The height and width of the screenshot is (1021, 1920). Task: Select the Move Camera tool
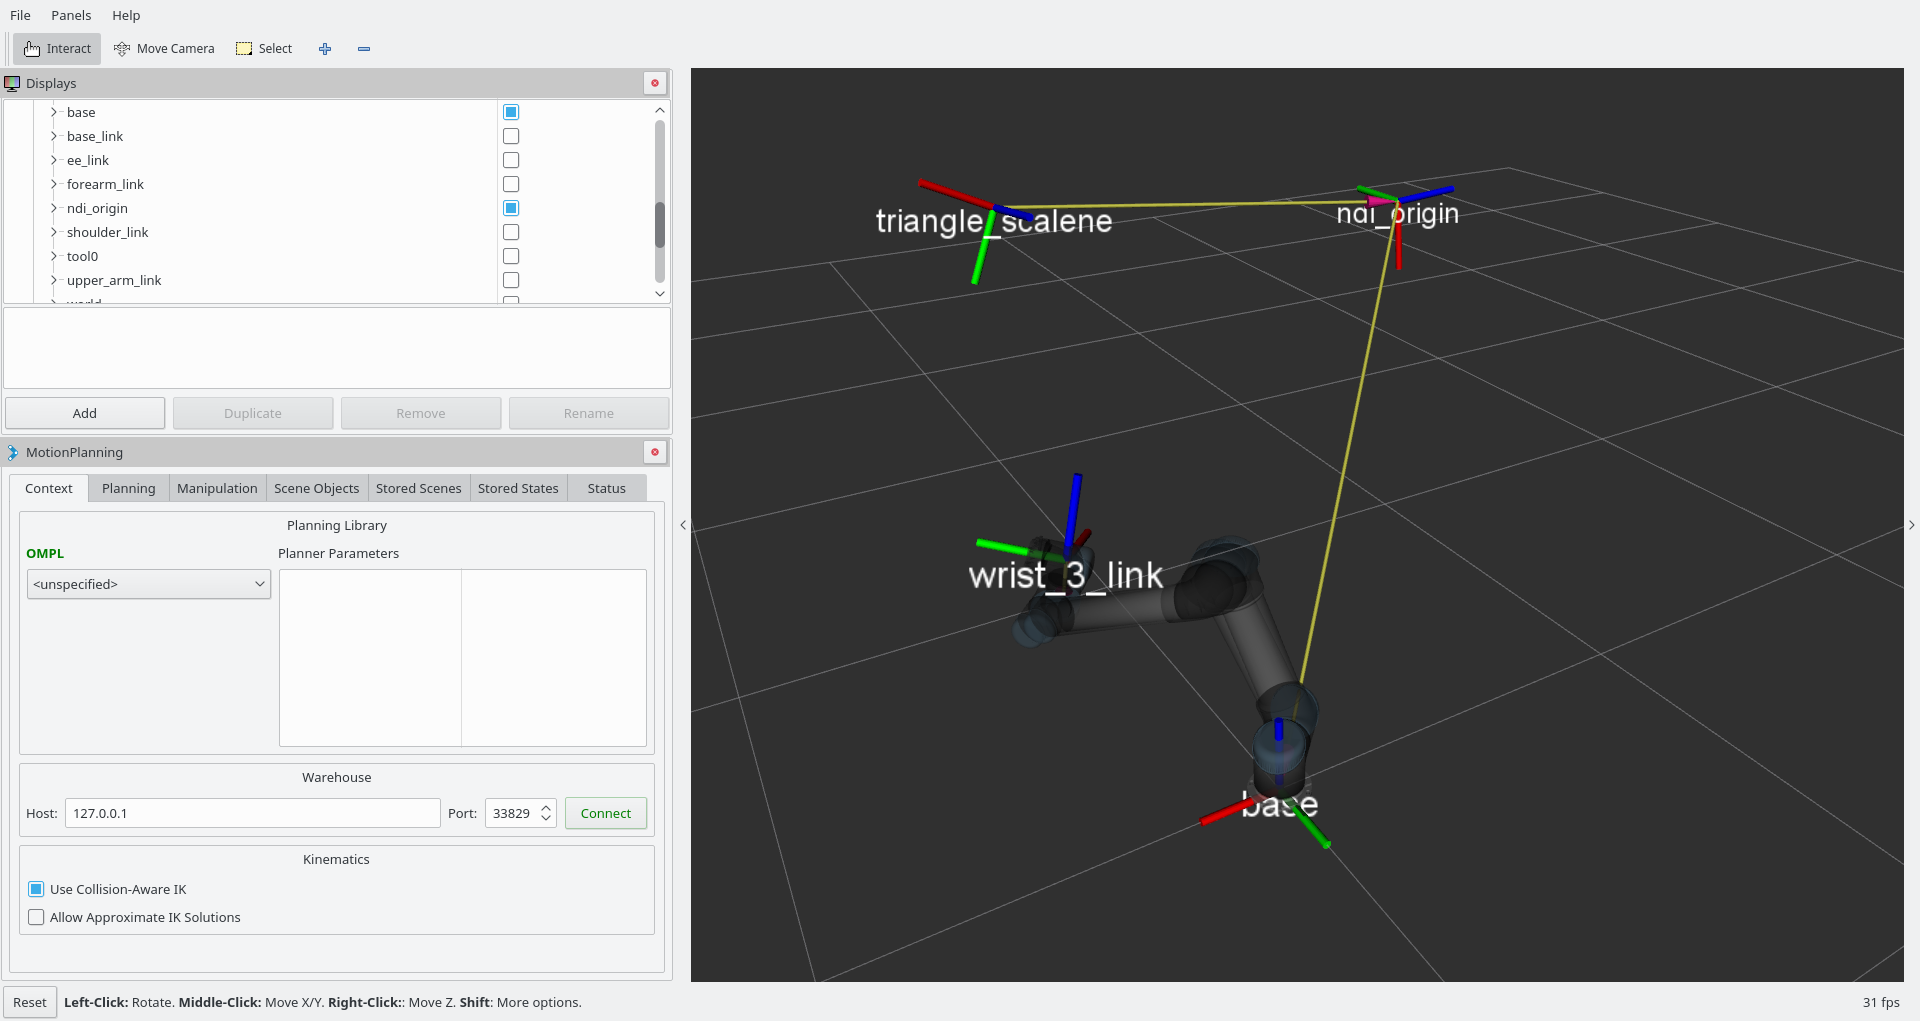coord(164,48)
